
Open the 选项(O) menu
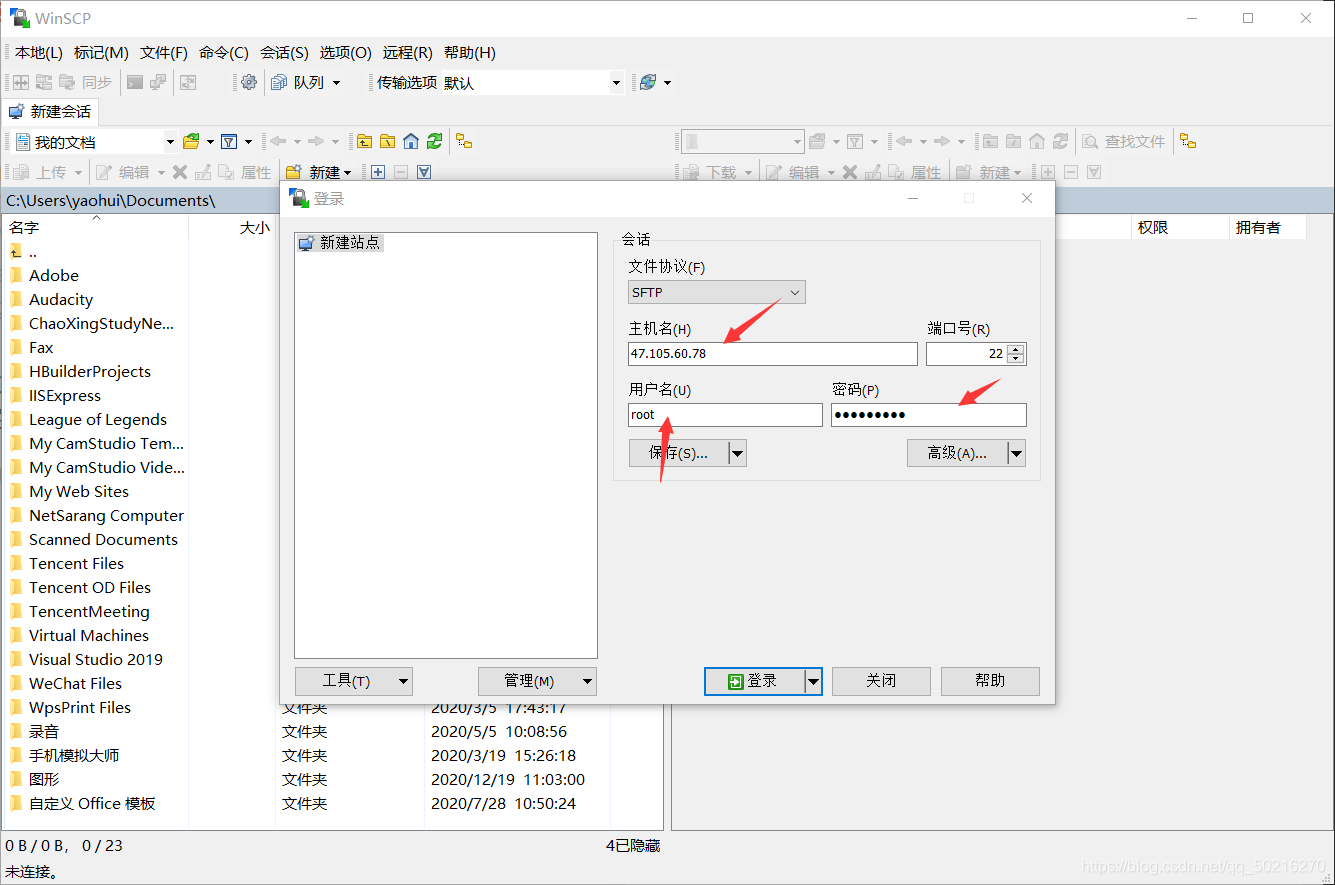pos(346,52)
